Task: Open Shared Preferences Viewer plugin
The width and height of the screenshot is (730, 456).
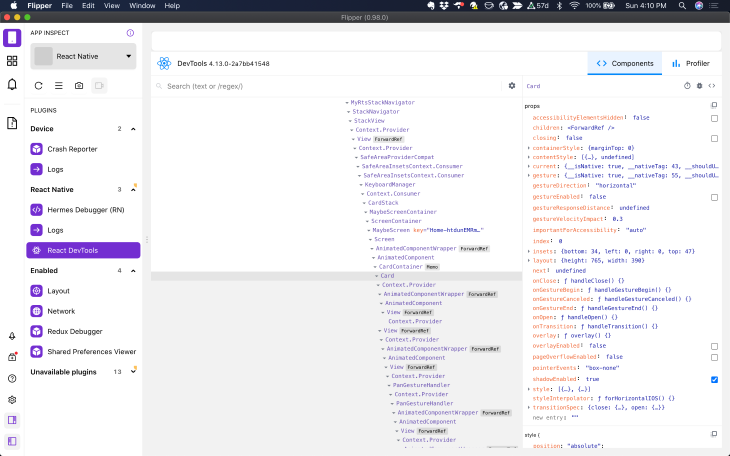Action: coord(83,352)
